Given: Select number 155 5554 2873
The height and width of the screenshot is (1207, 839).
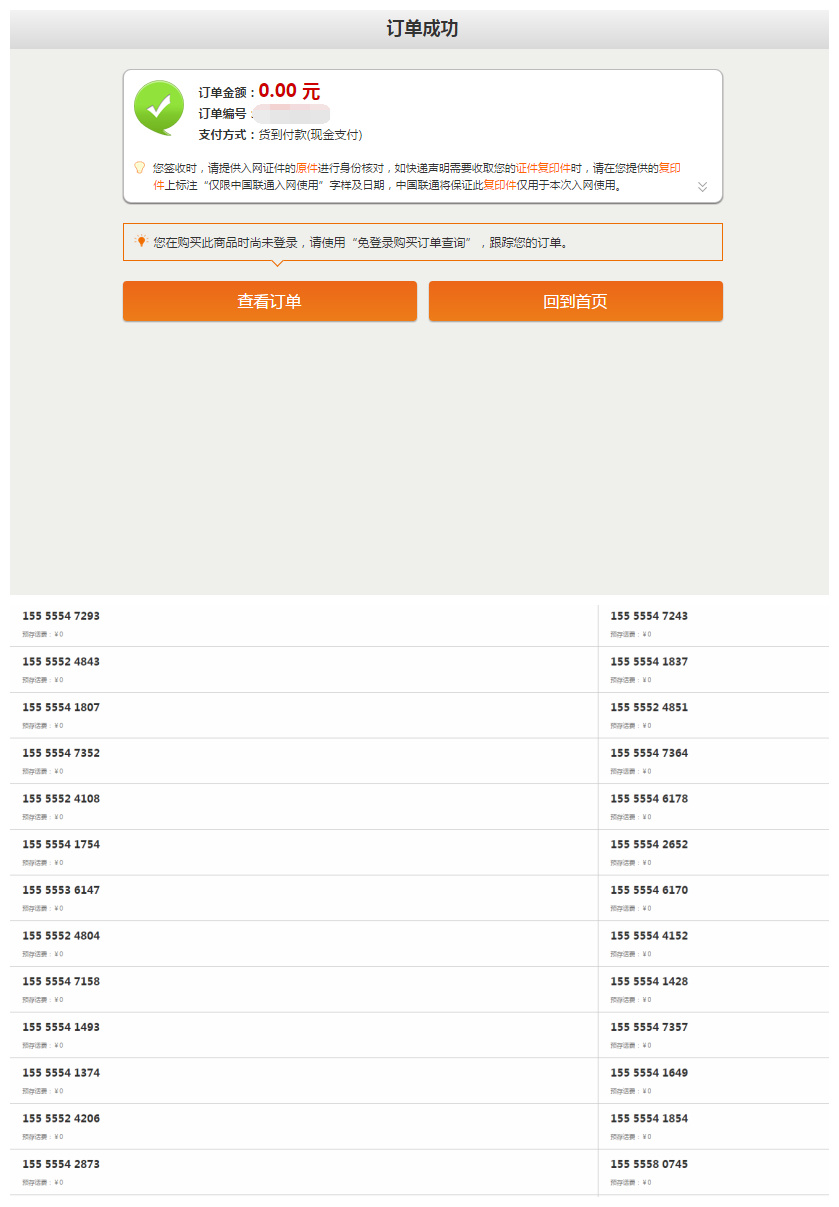Looking at the screenshot, I should tap(61, 1165).
